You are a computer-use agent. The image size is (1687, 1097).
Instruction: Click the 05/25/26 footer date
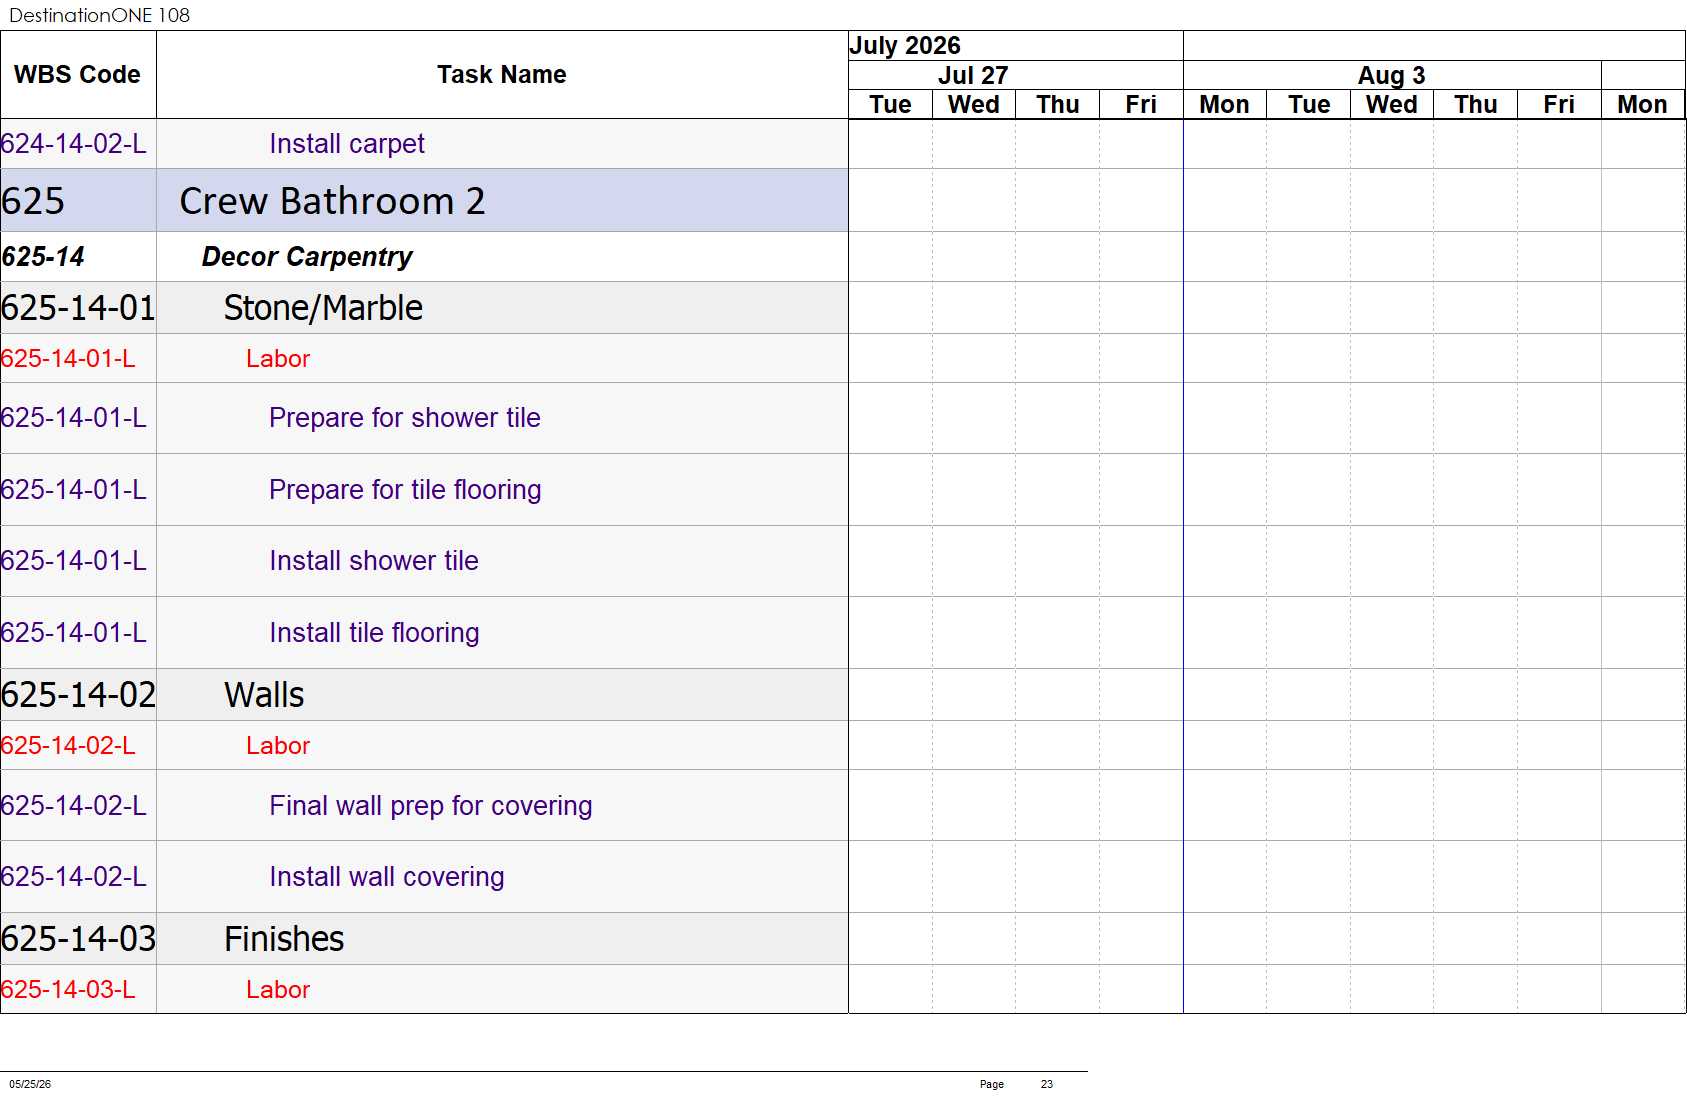[30, 1084]
